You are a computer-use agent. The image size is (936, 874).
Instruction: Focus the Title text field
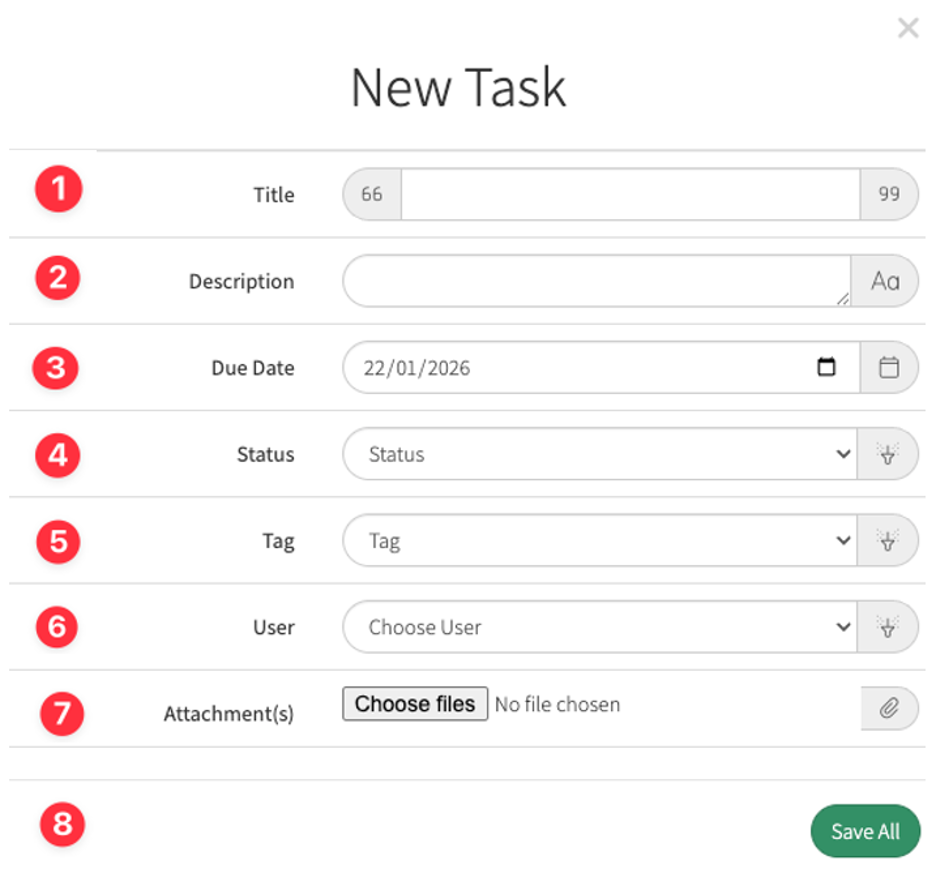630,194
